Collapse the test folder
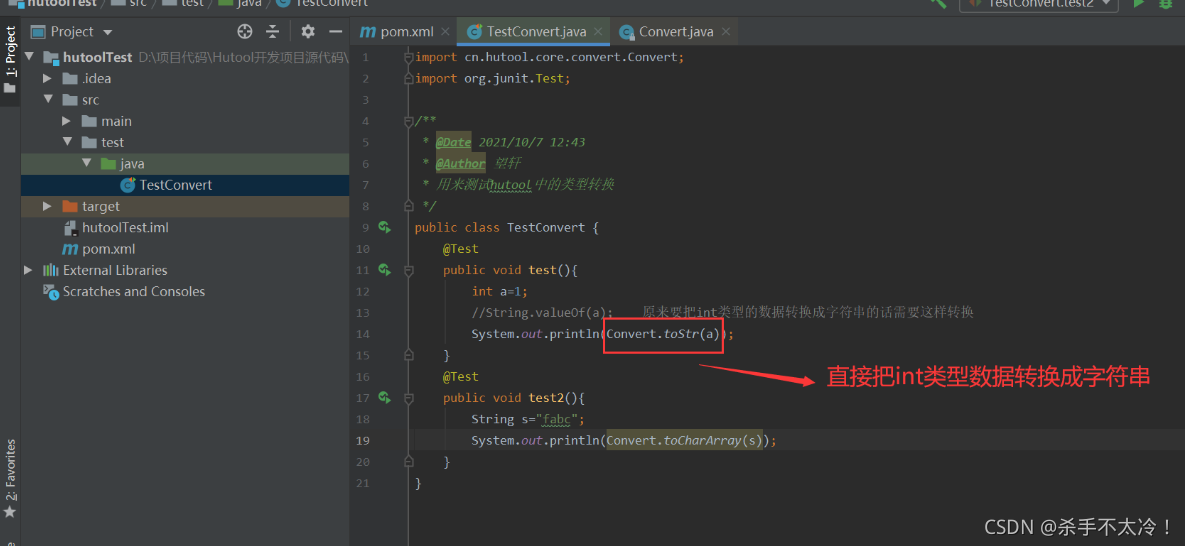This screenshot has width=1185, height=546. [67, 142]
